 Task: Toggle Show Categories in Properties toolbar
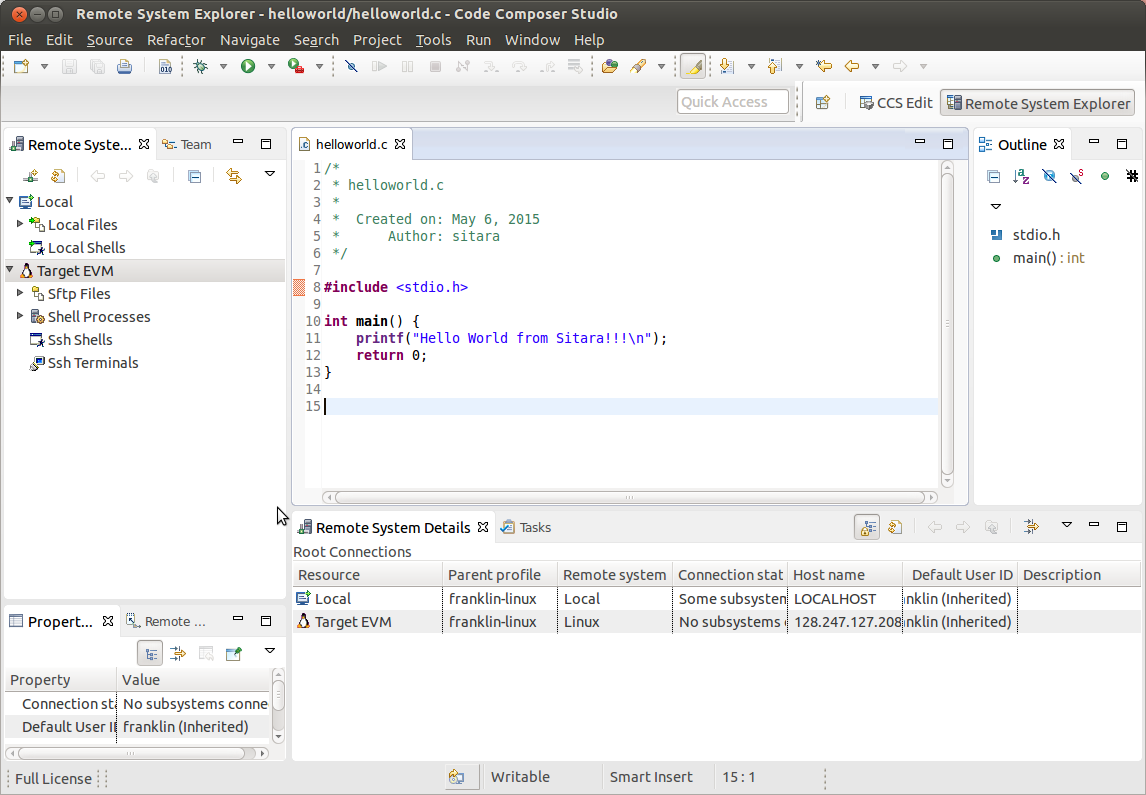pos(150,653)
